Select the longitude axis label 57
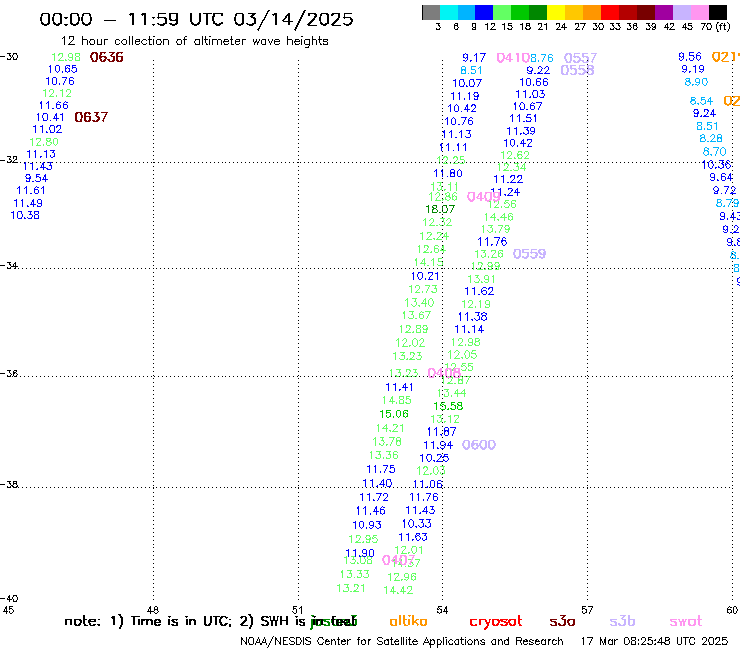Image resolution: width=740 pixels, height=650 pixels. click(587, 610)
